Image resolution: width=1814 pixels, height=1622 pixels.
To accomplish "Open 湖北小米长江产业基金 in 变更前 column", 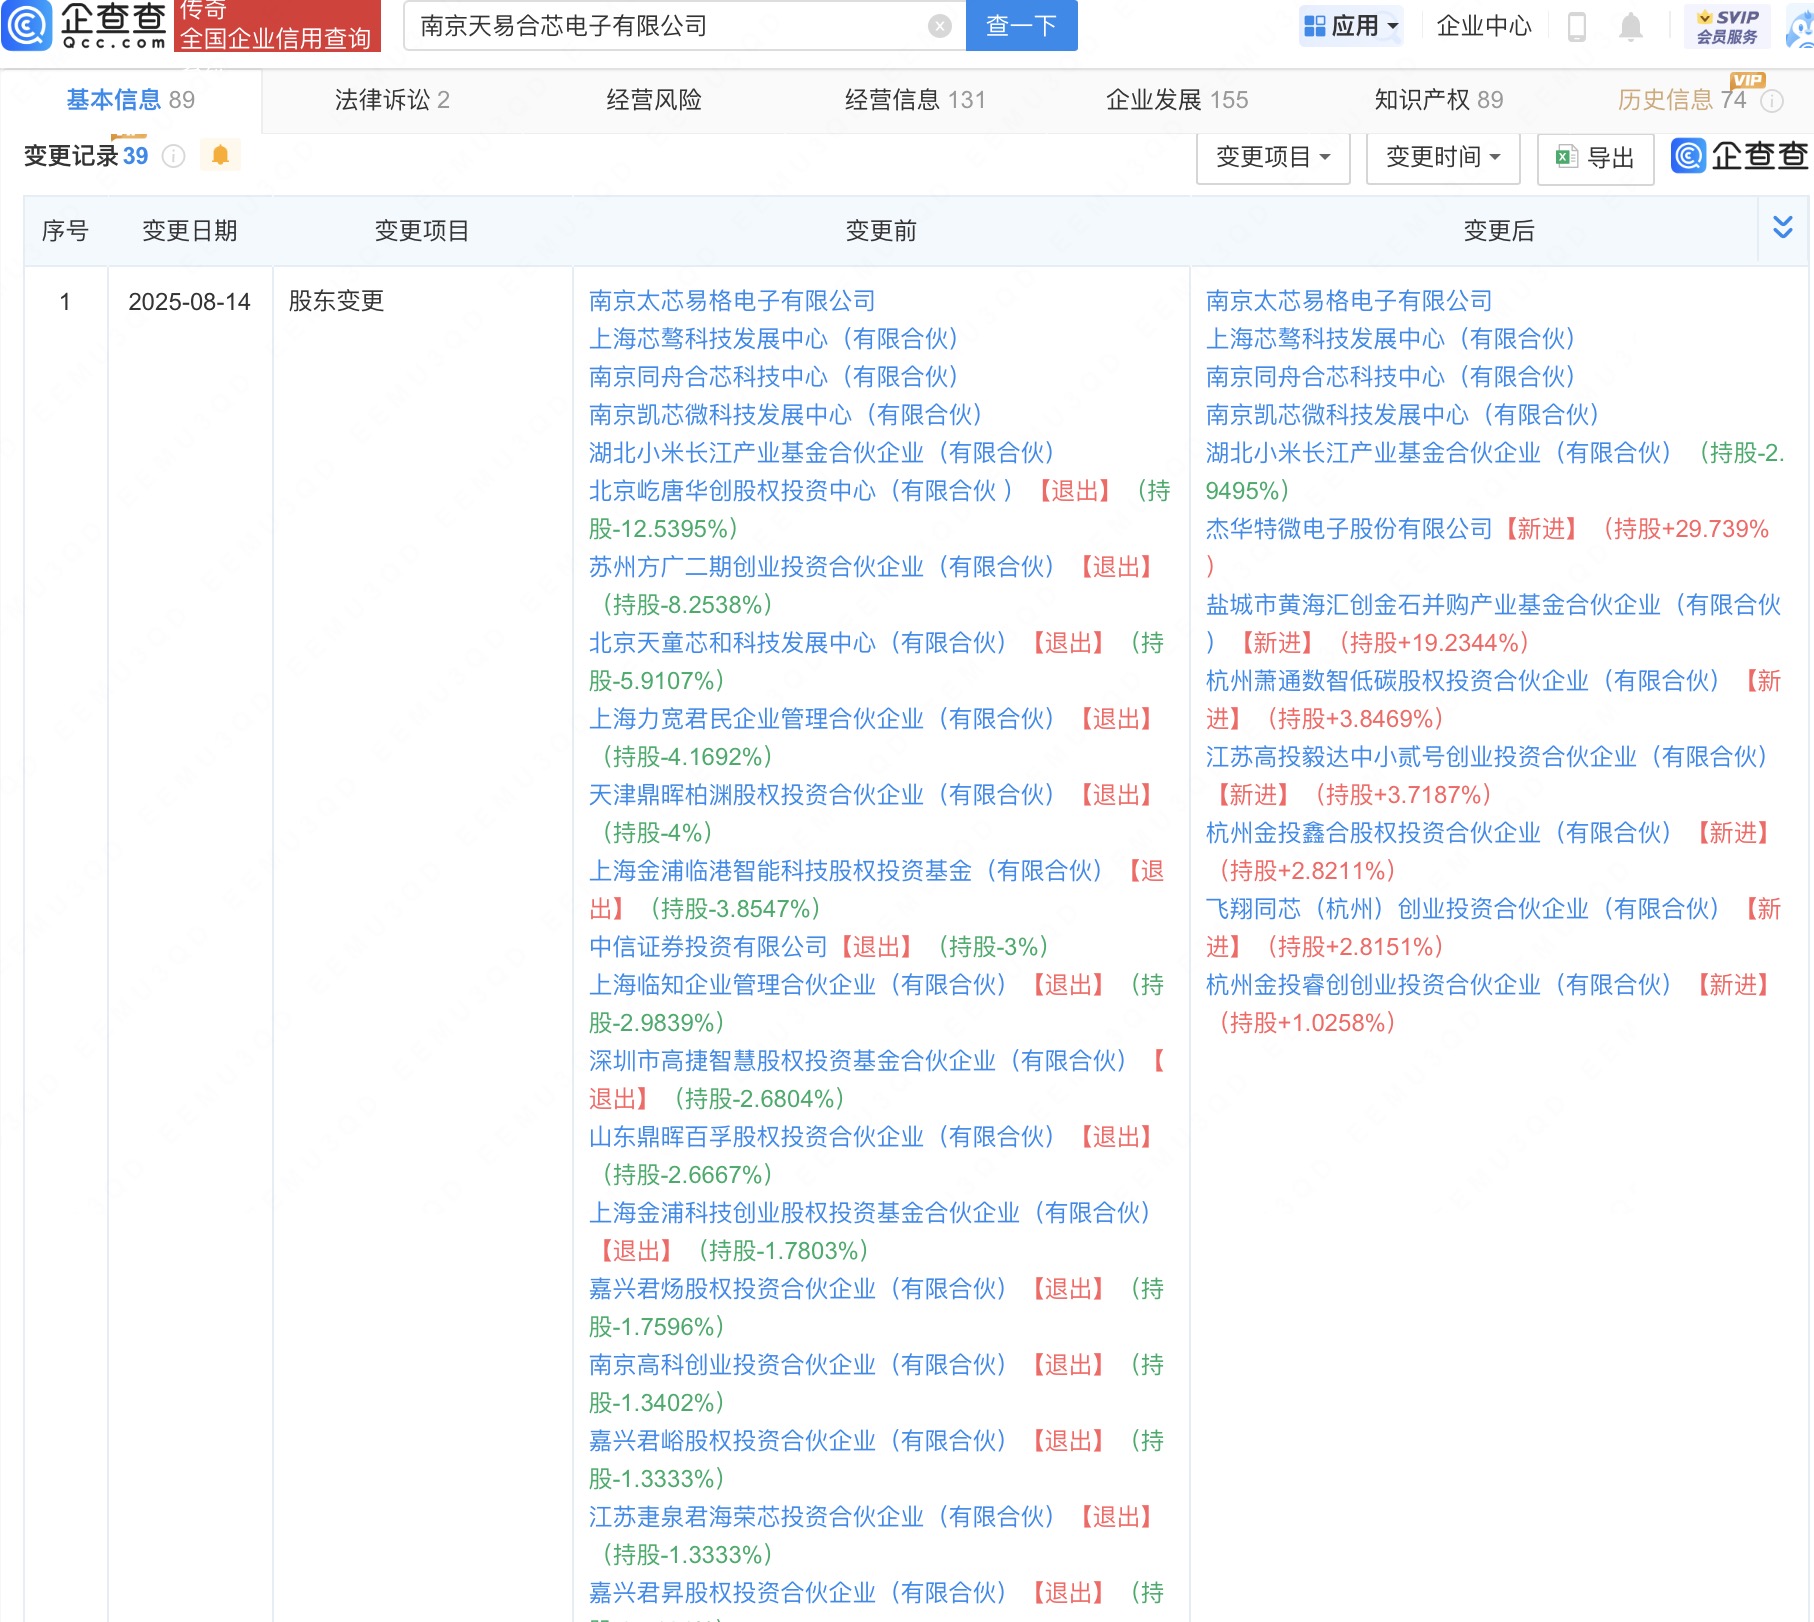I will (x=822, y=453).
